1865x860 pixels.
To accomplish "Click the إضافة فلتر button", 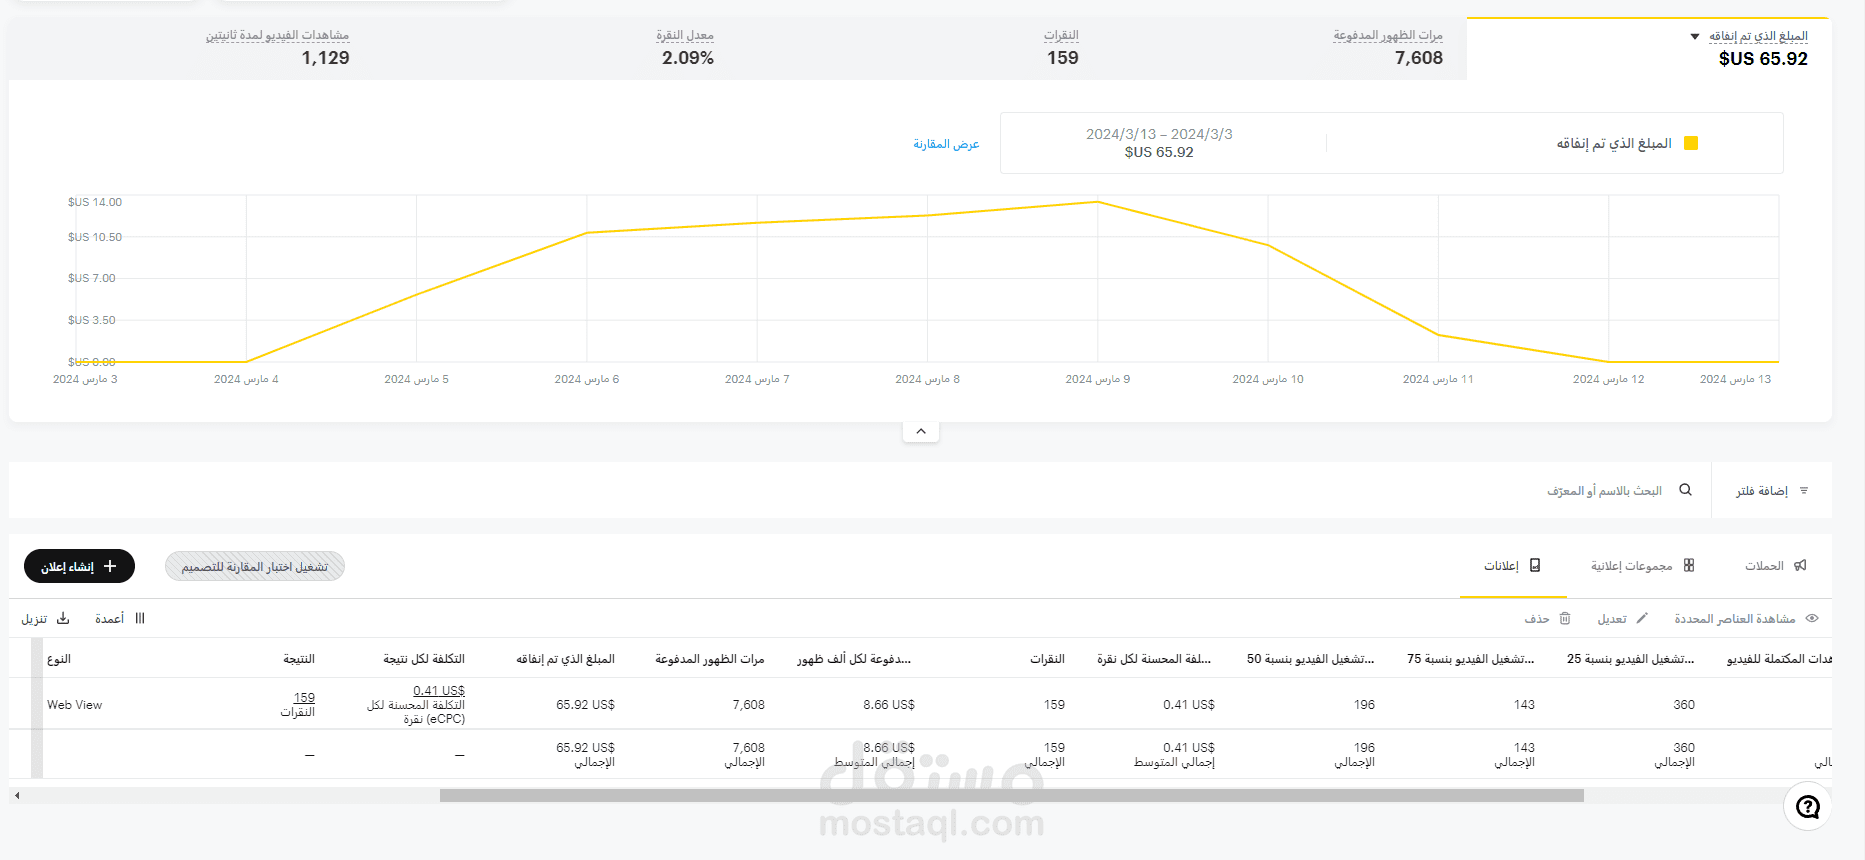I will 1772,491.
